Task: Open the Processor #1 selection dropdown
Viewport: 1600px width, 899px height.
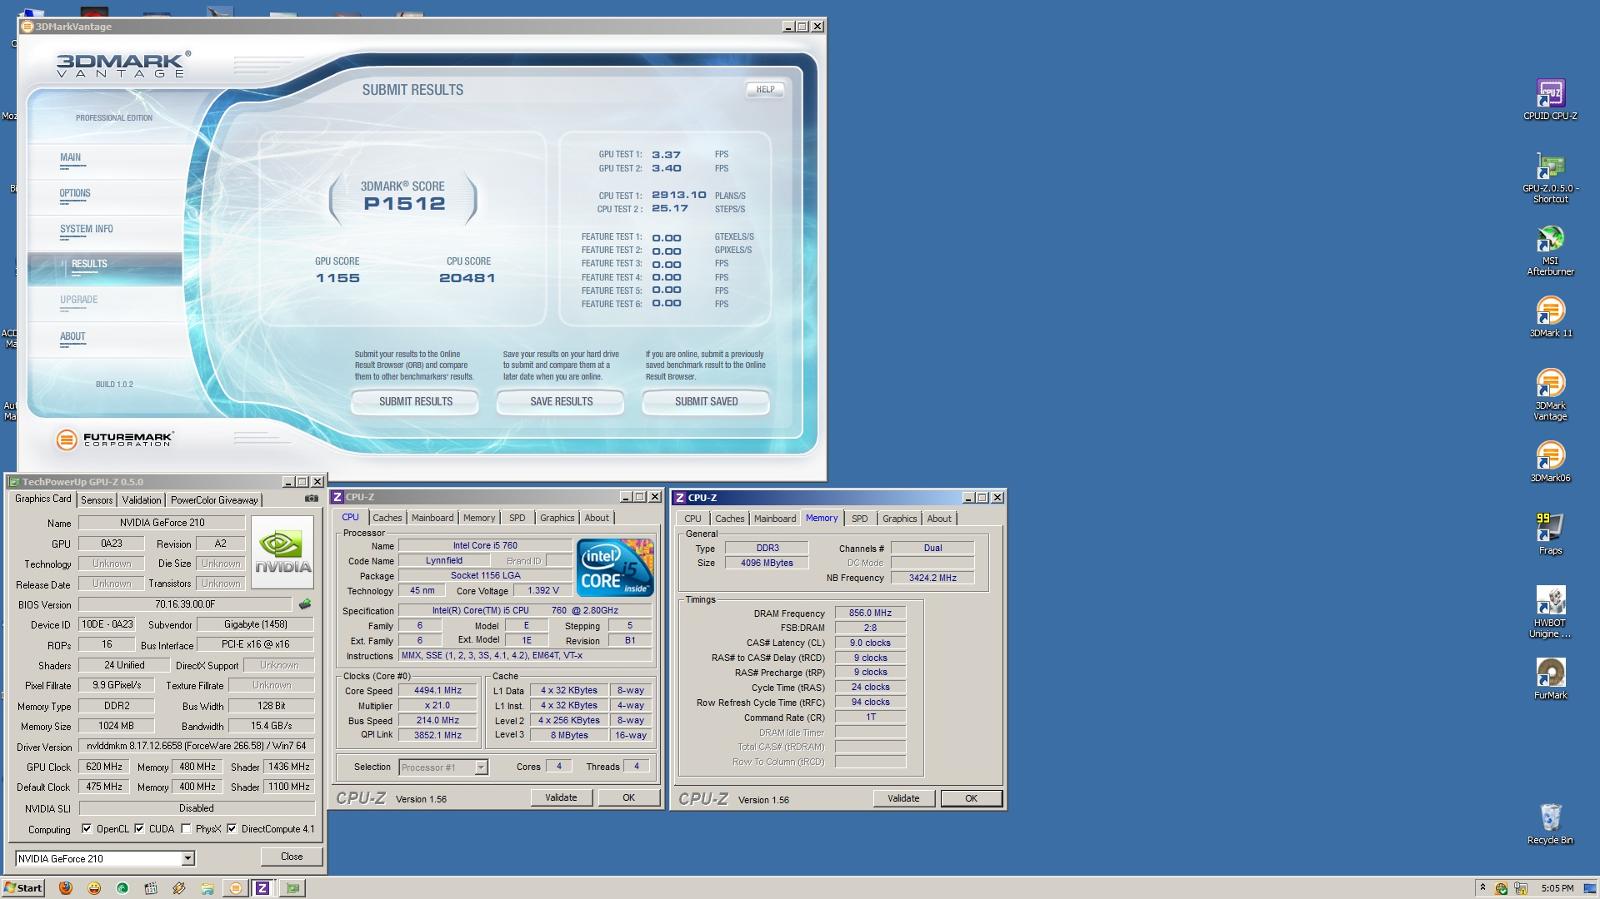Action: click(481, 767)
